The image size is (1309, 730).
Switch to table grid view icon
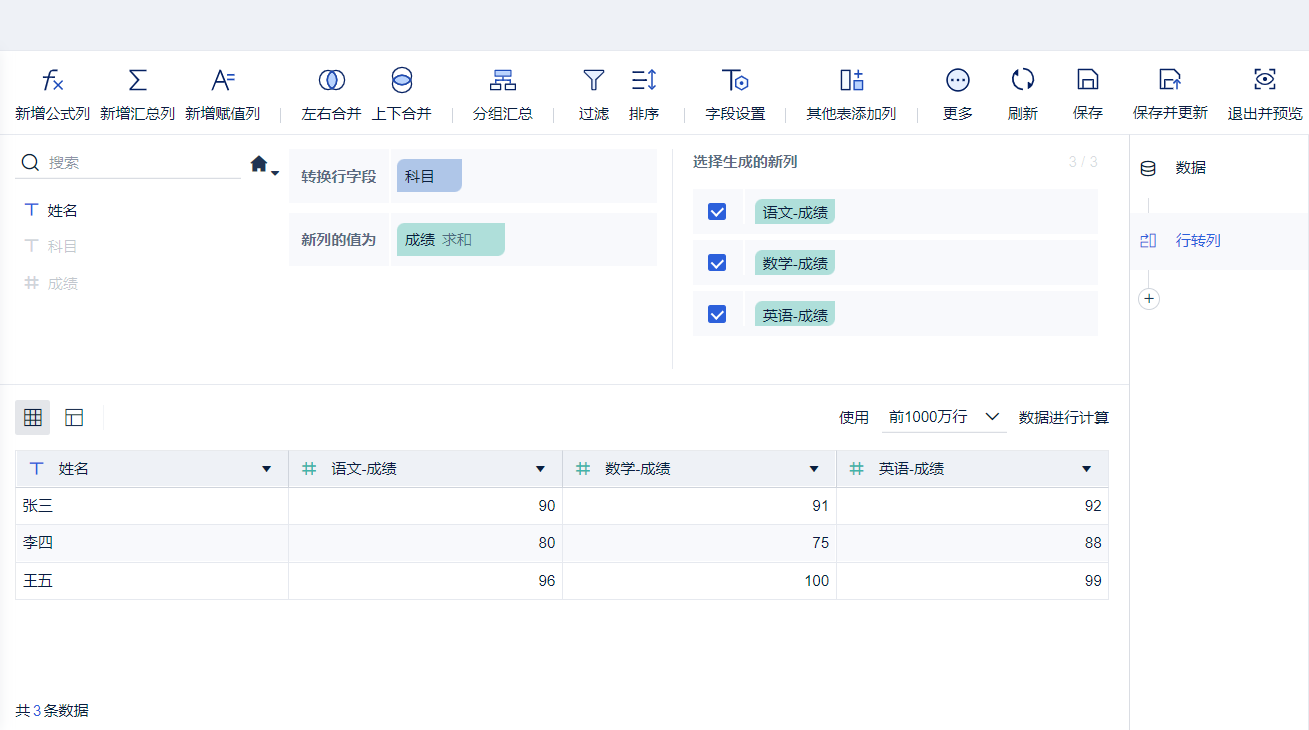(33, 417)
